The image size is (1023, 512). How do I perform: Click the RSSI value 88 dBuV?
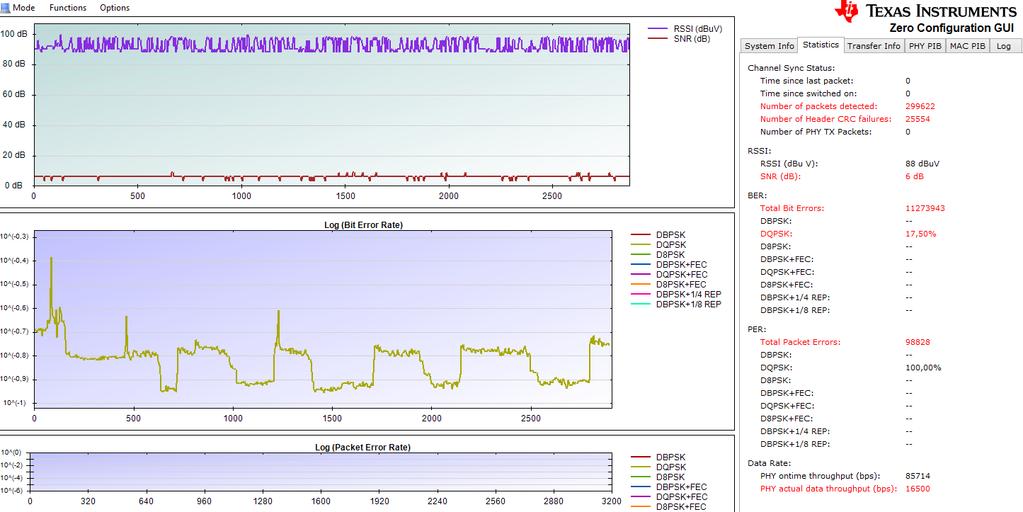pyautogui.click(x=923, y=164)
